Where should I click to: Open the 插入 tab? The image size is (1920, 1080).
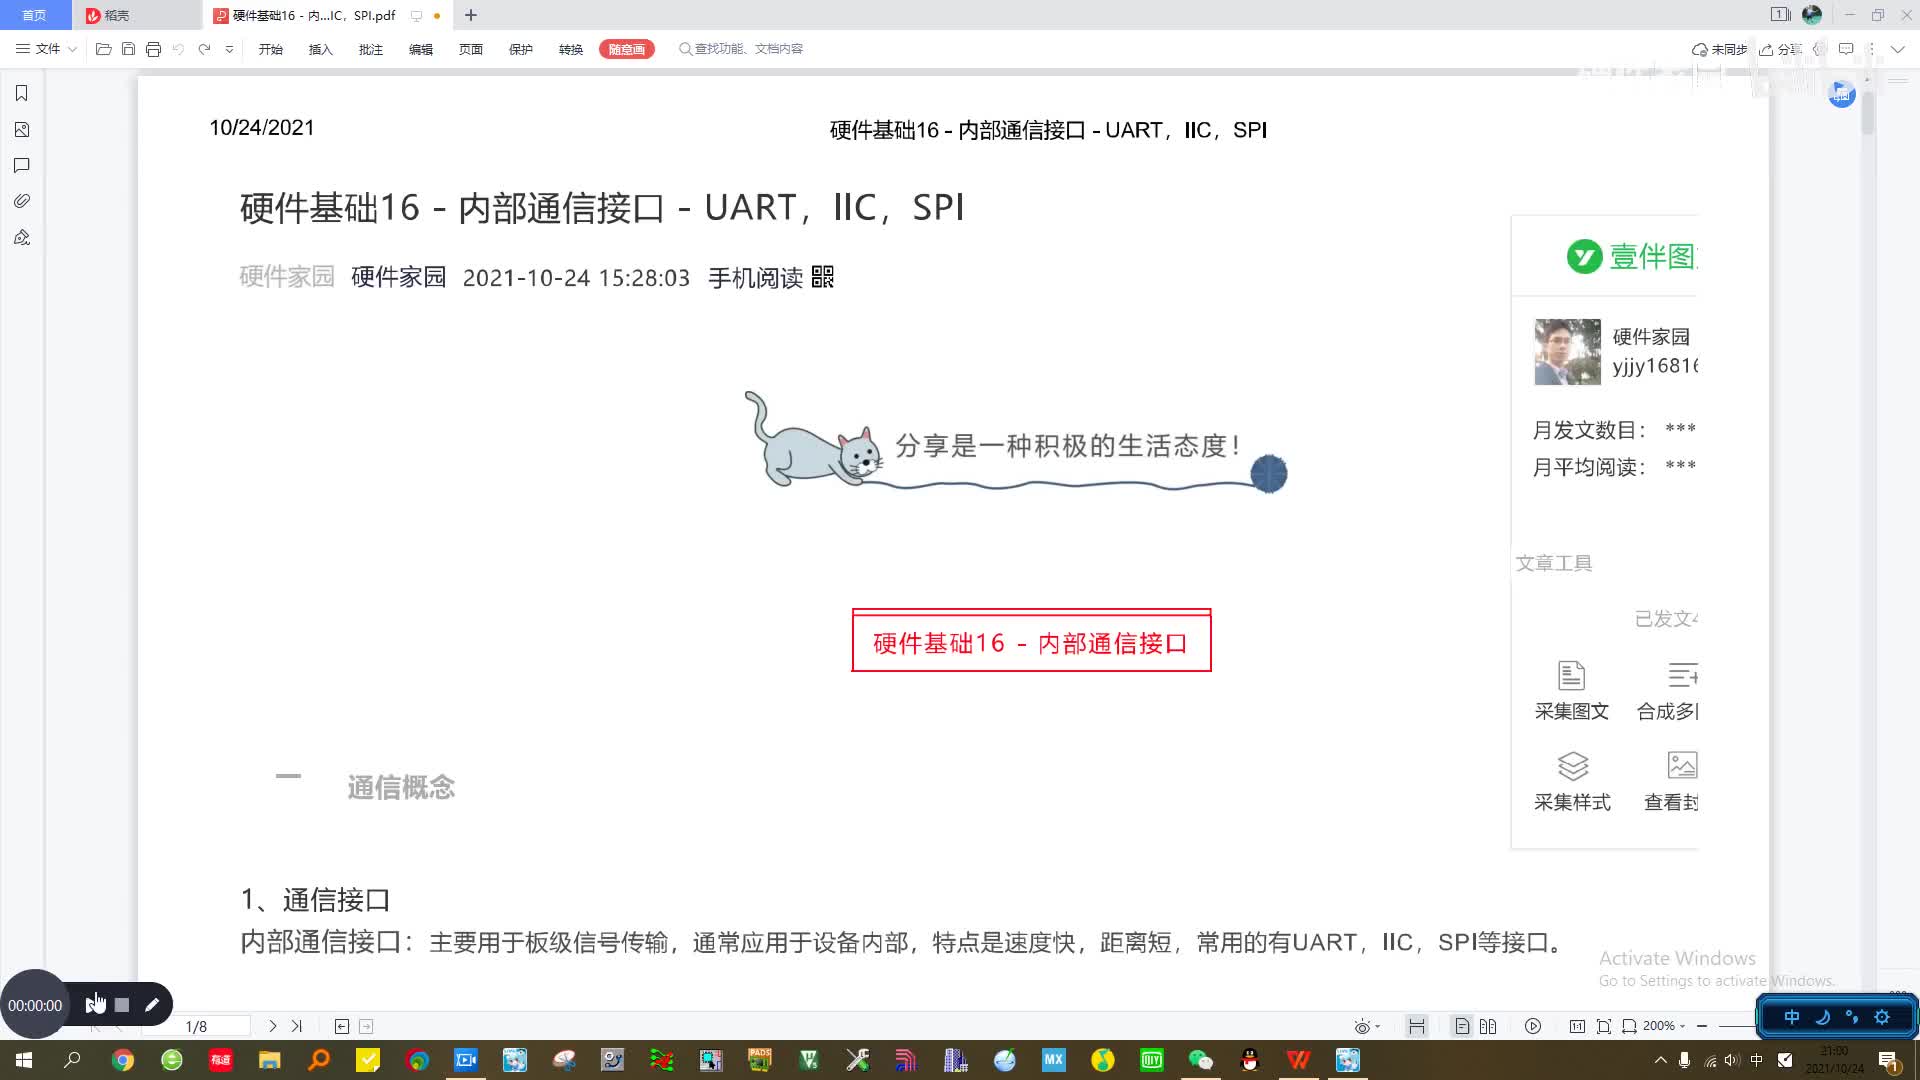tap(320, 49)
